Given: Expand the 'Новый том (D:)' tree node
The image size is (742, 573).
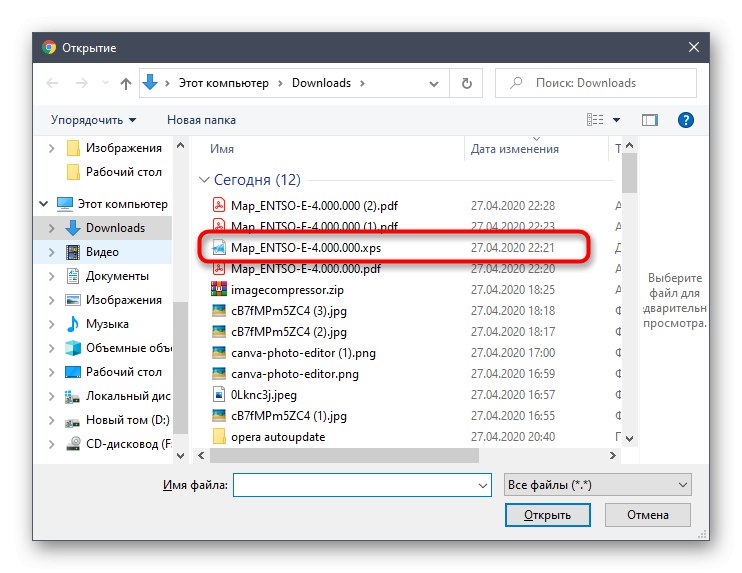Looking at the screenshot, I should [x=51, y=420].
